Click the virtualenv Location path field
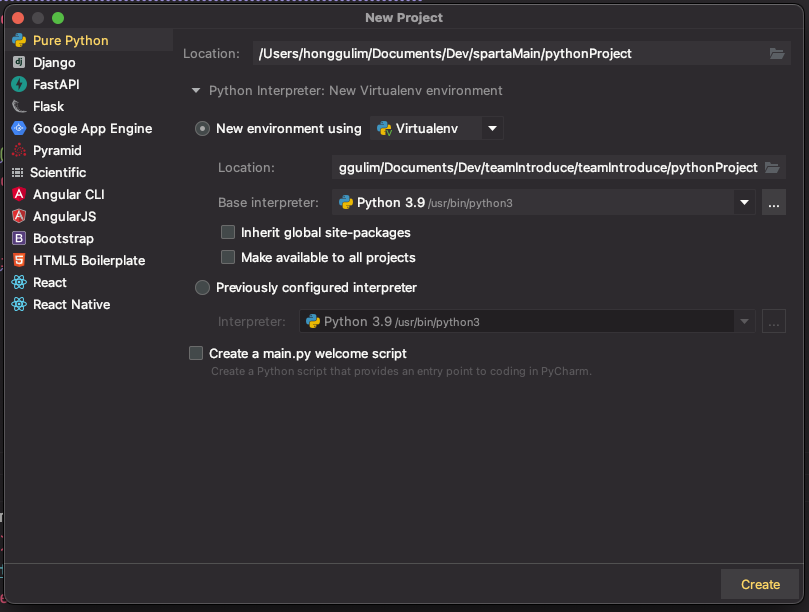The width and height of the screenshot is (809, 612). [558, 167]
